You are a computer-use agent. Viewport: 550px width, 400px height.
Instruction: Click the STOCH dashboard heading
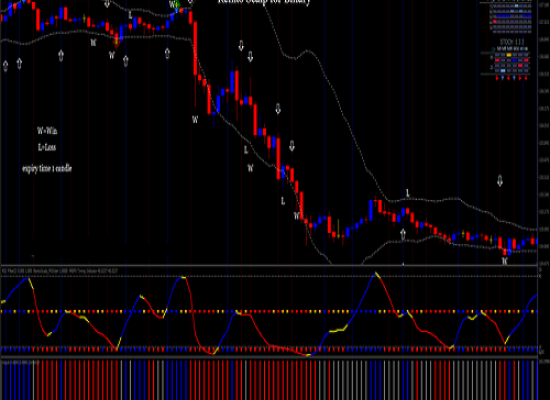(512, 42)
